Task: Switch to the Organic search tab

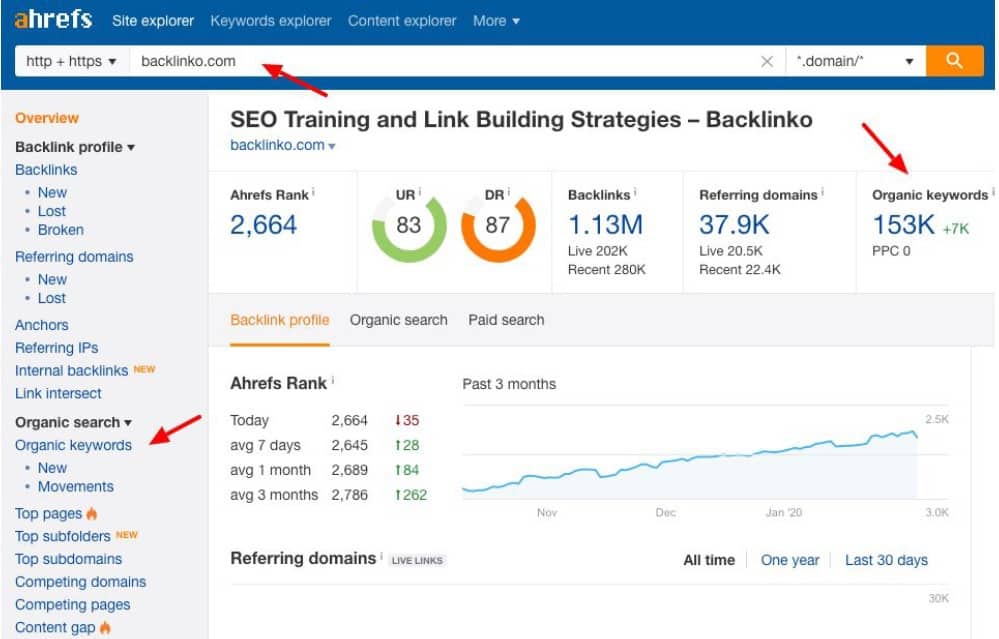Action: (x=398, y=320)
